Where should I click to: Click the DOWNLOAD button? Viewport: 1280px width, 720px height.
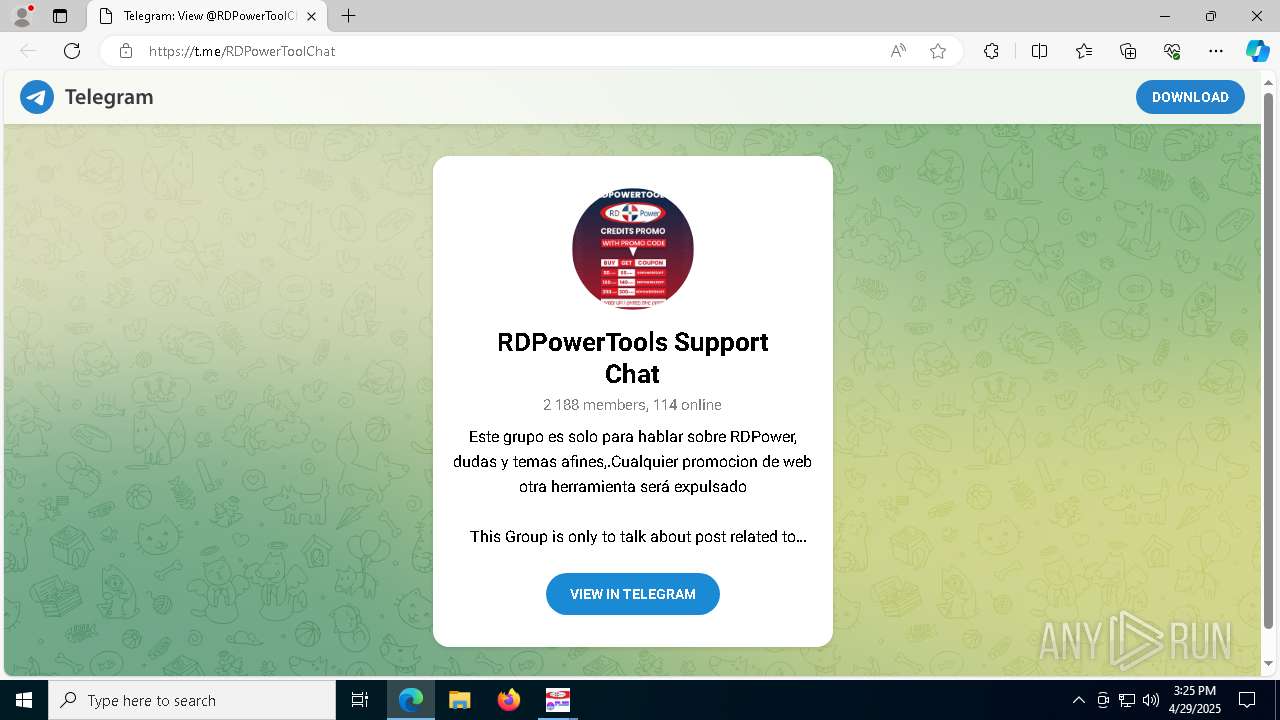[1190, 97]
